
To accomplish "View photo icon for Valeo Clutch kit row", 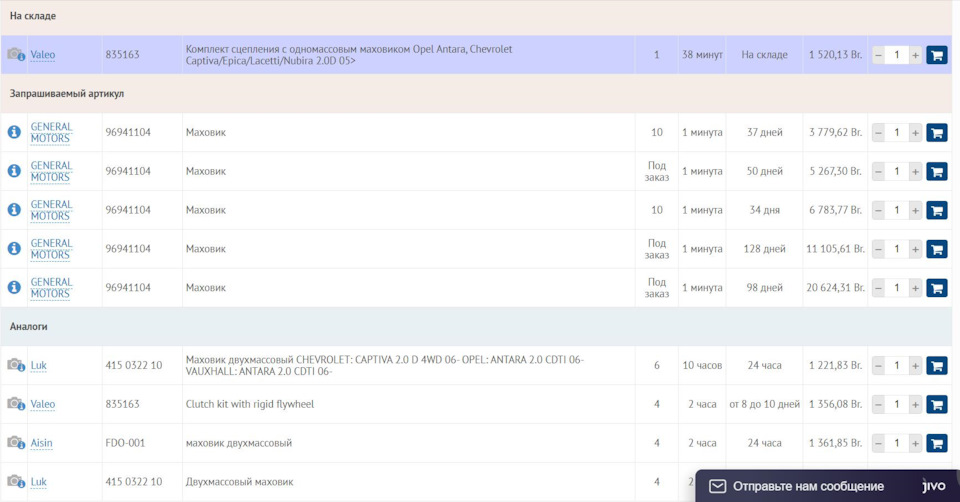I will click(16, 403).
